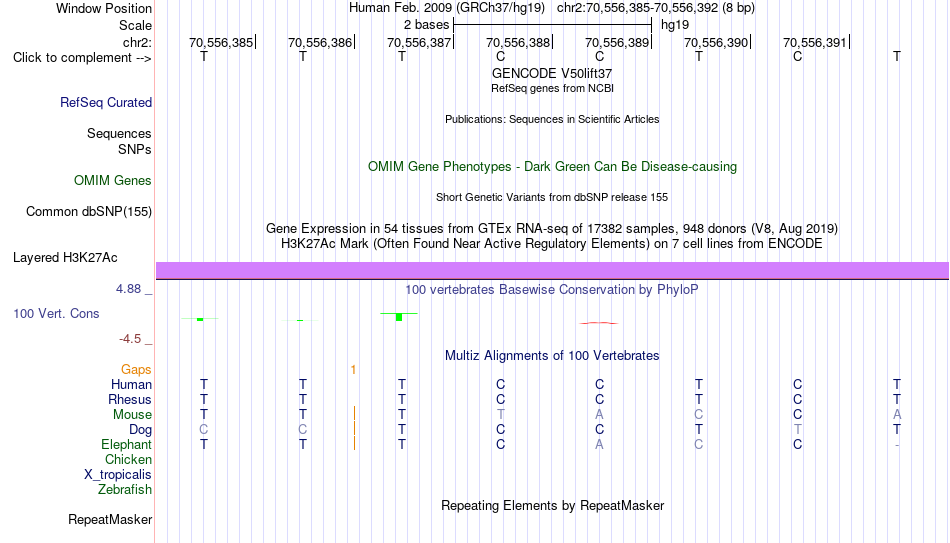Click the Common dbSNP(155) track label
950x543 pixels.
click(89, 212)
